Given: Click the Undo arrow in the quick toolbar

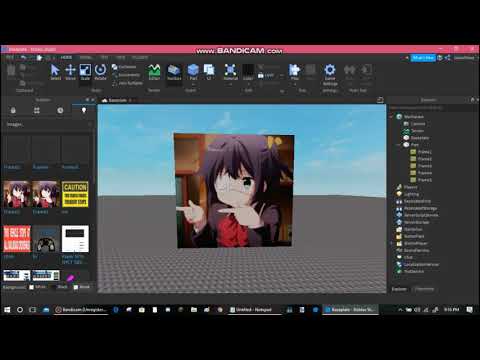Looking at the screenshot, I should pyautogui.click(x=23, y=58).
